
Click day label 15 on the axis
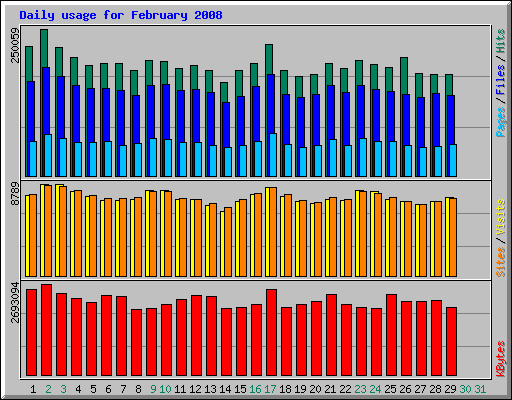[240, 389]
